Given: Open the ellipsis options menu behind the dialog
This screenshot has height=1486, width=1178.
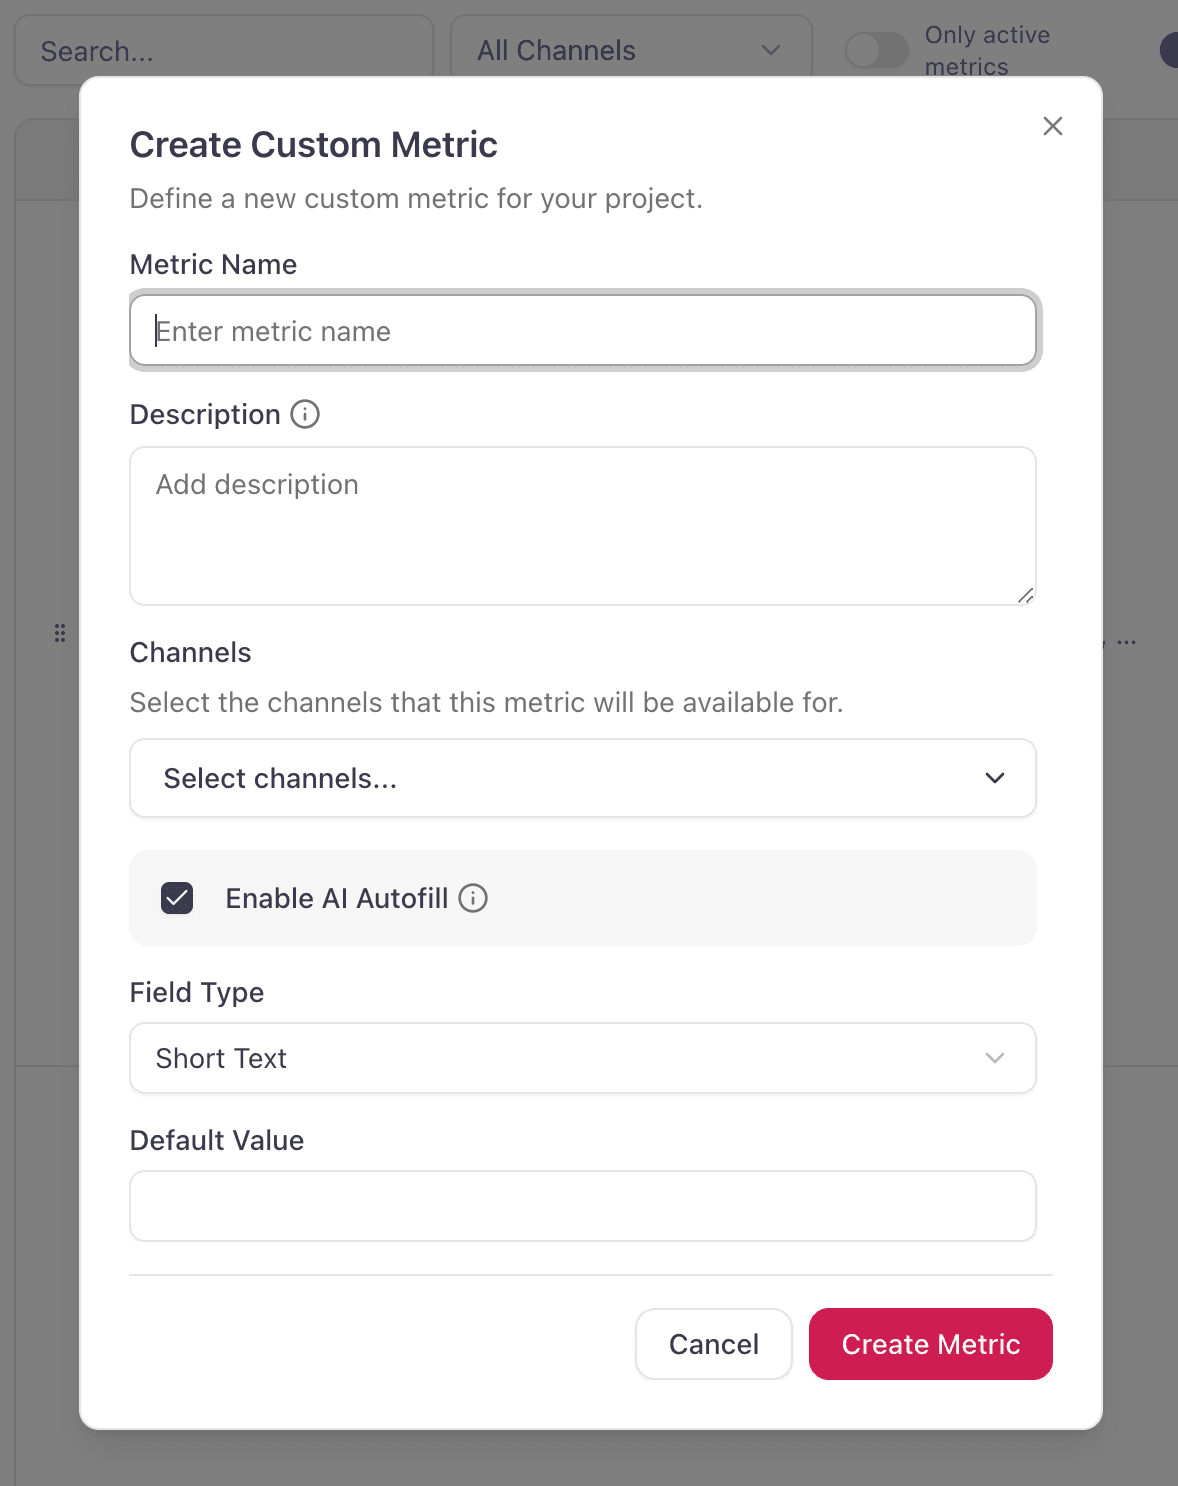Looking at the screenshot, I should 1128,642.
